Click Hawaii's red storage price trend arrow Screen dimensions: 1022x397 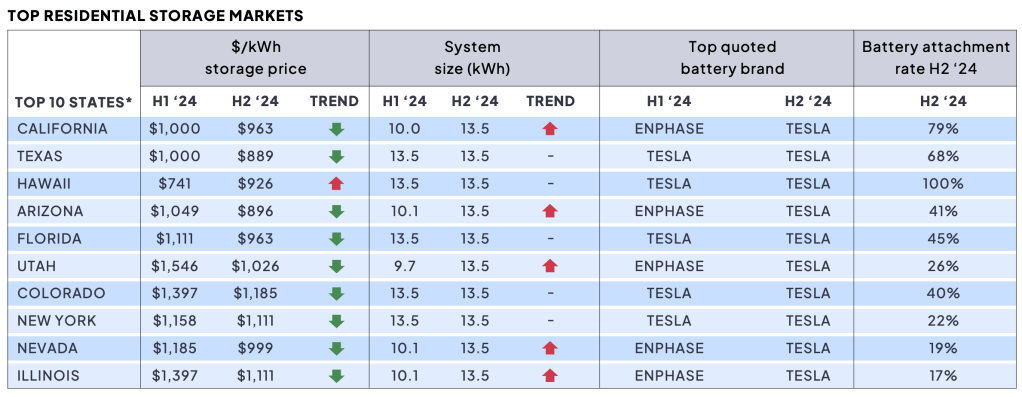pos(336,184)
